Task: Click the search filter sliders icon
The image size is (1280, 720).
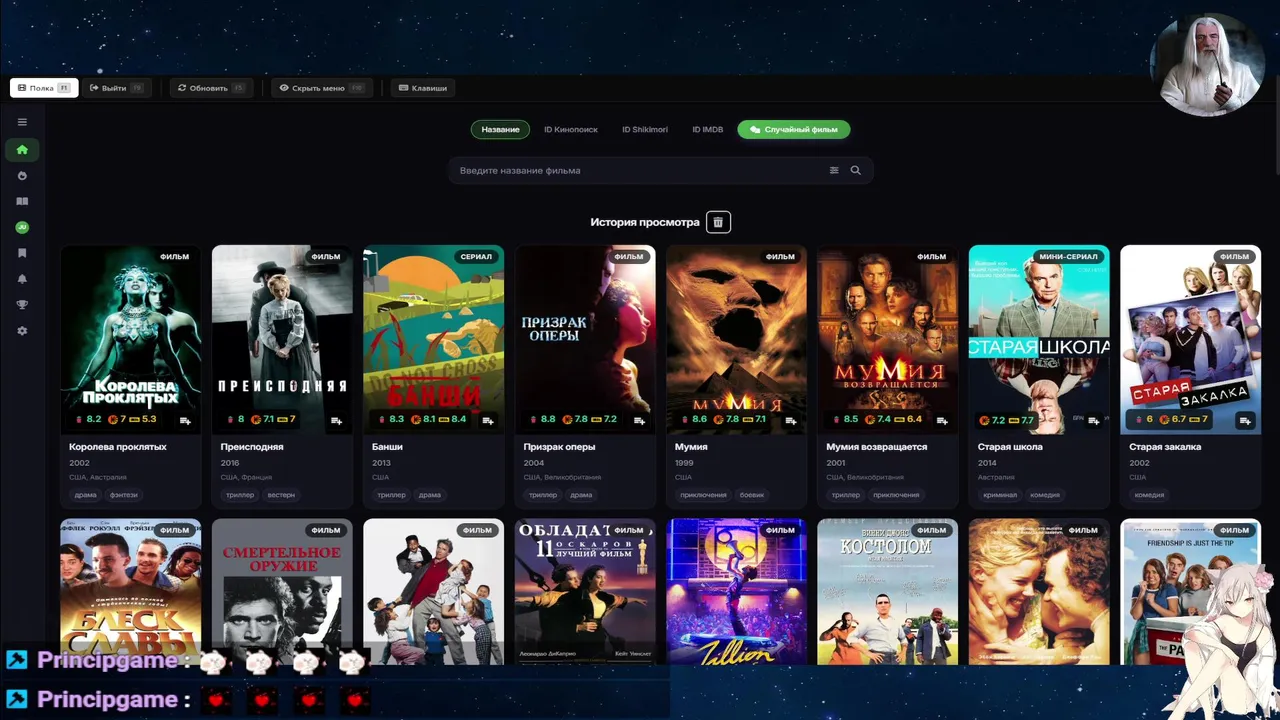Action: pos(834,170)
